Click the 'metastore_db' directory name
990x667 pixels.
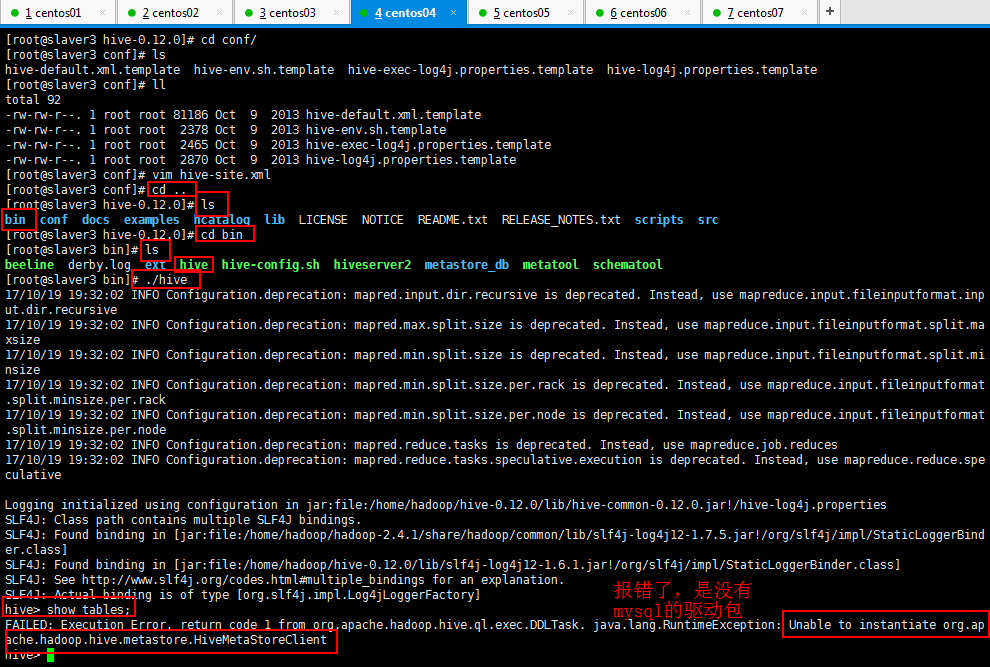pos(467,265)
